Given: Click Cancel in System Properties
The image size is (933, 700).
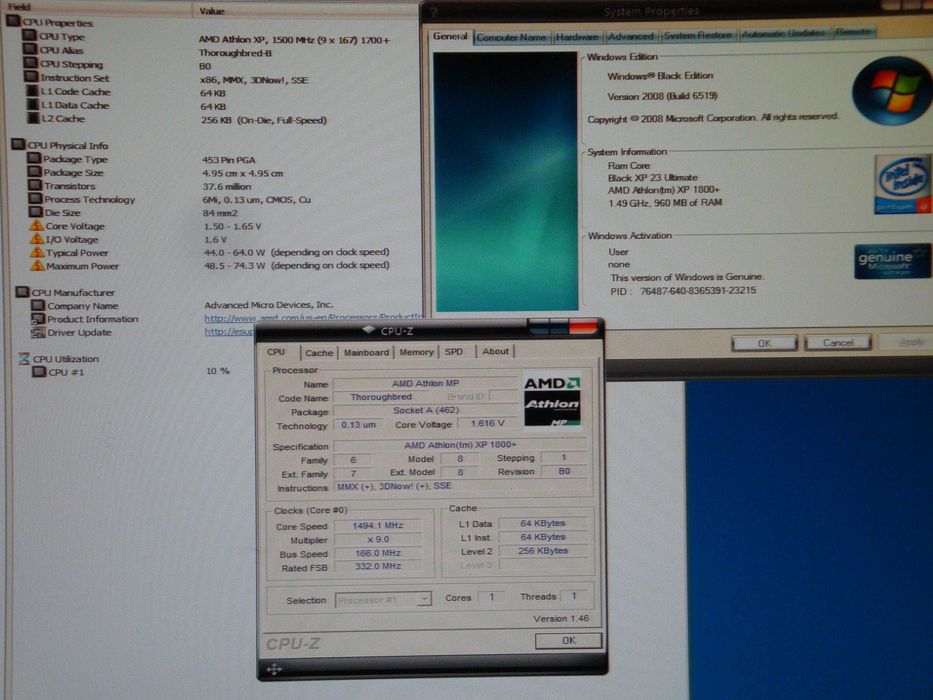Looking at the screenshot, I should click(838, 342).
